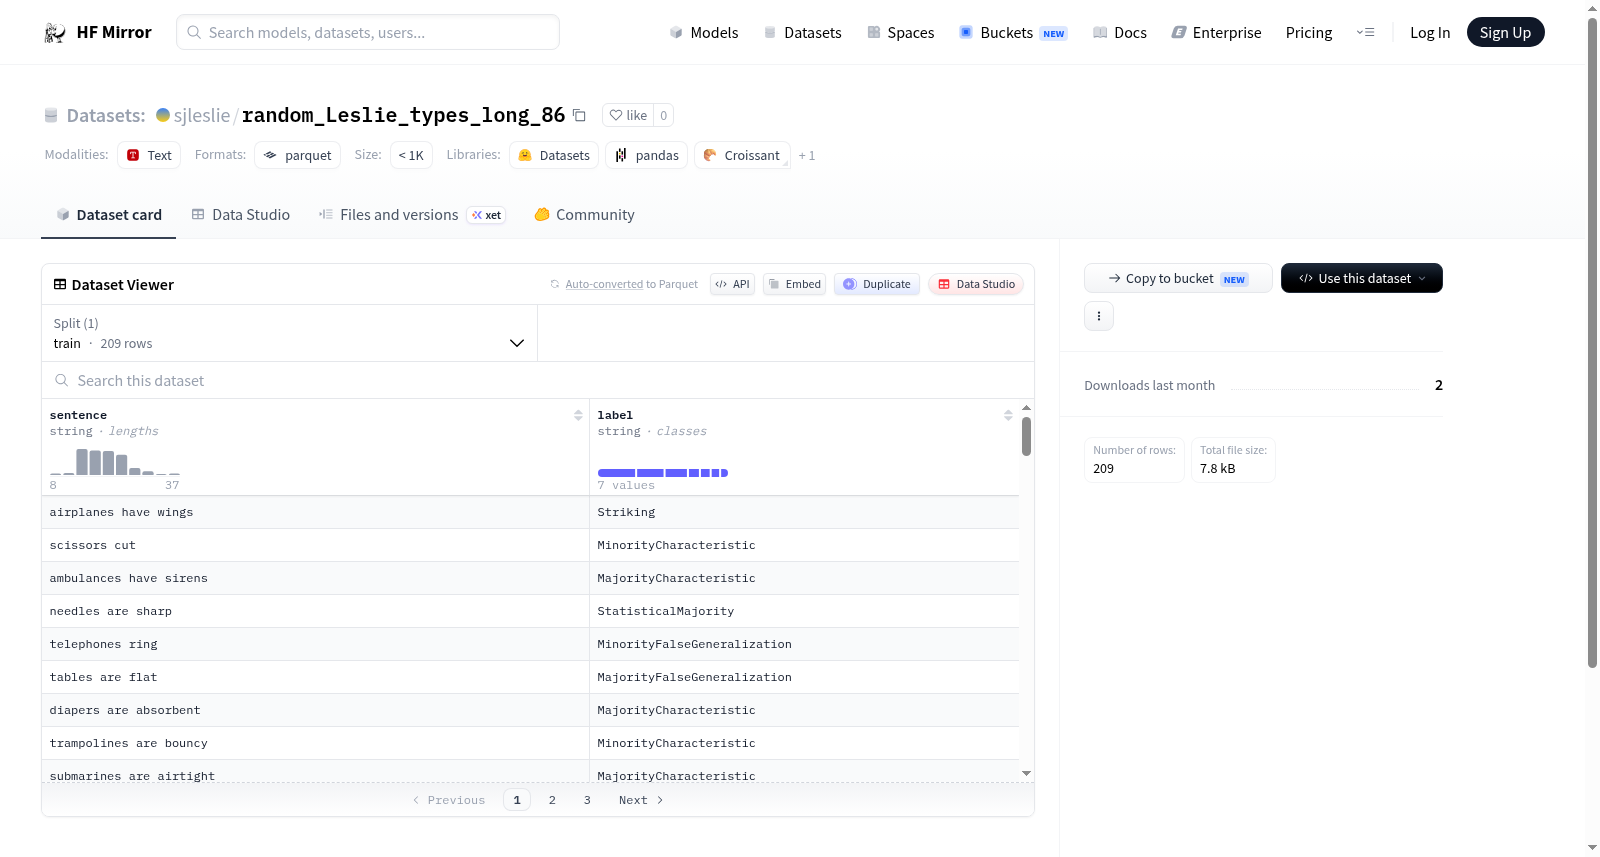Open the Split train dropdown
The height and width of the screenshot is (857, 1600).
[289, 333]
